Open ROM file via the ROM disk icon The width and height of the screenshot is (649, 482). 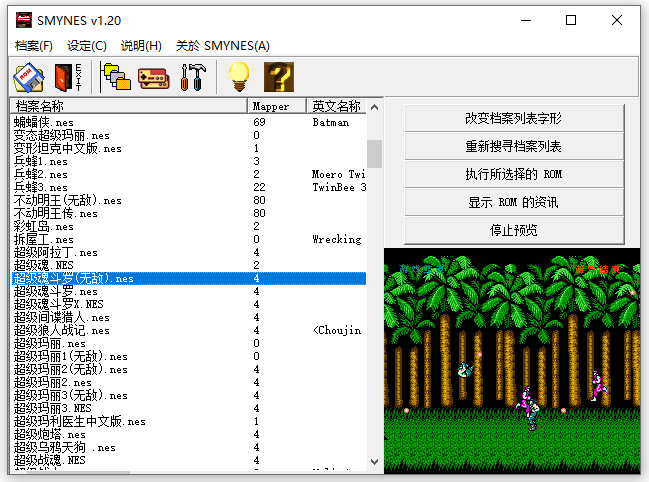[29, 77]
